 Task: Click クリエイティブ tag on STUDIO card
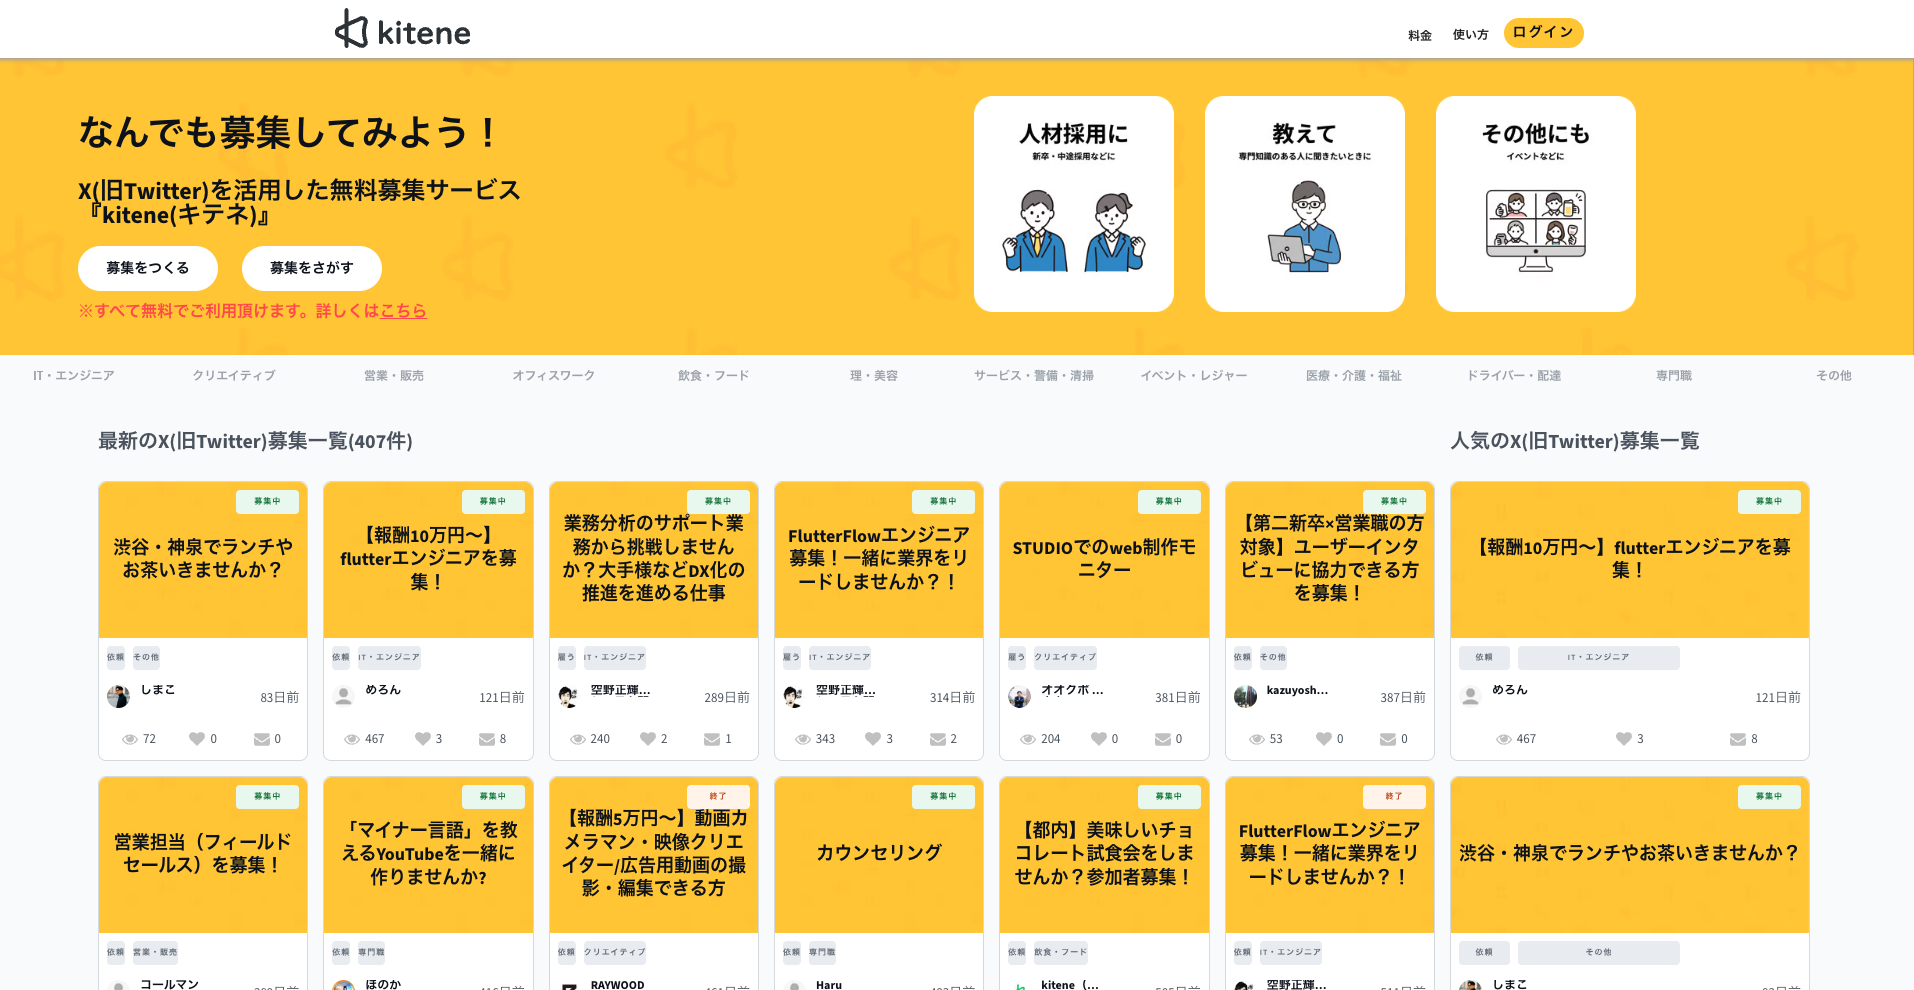[1065, 657]
